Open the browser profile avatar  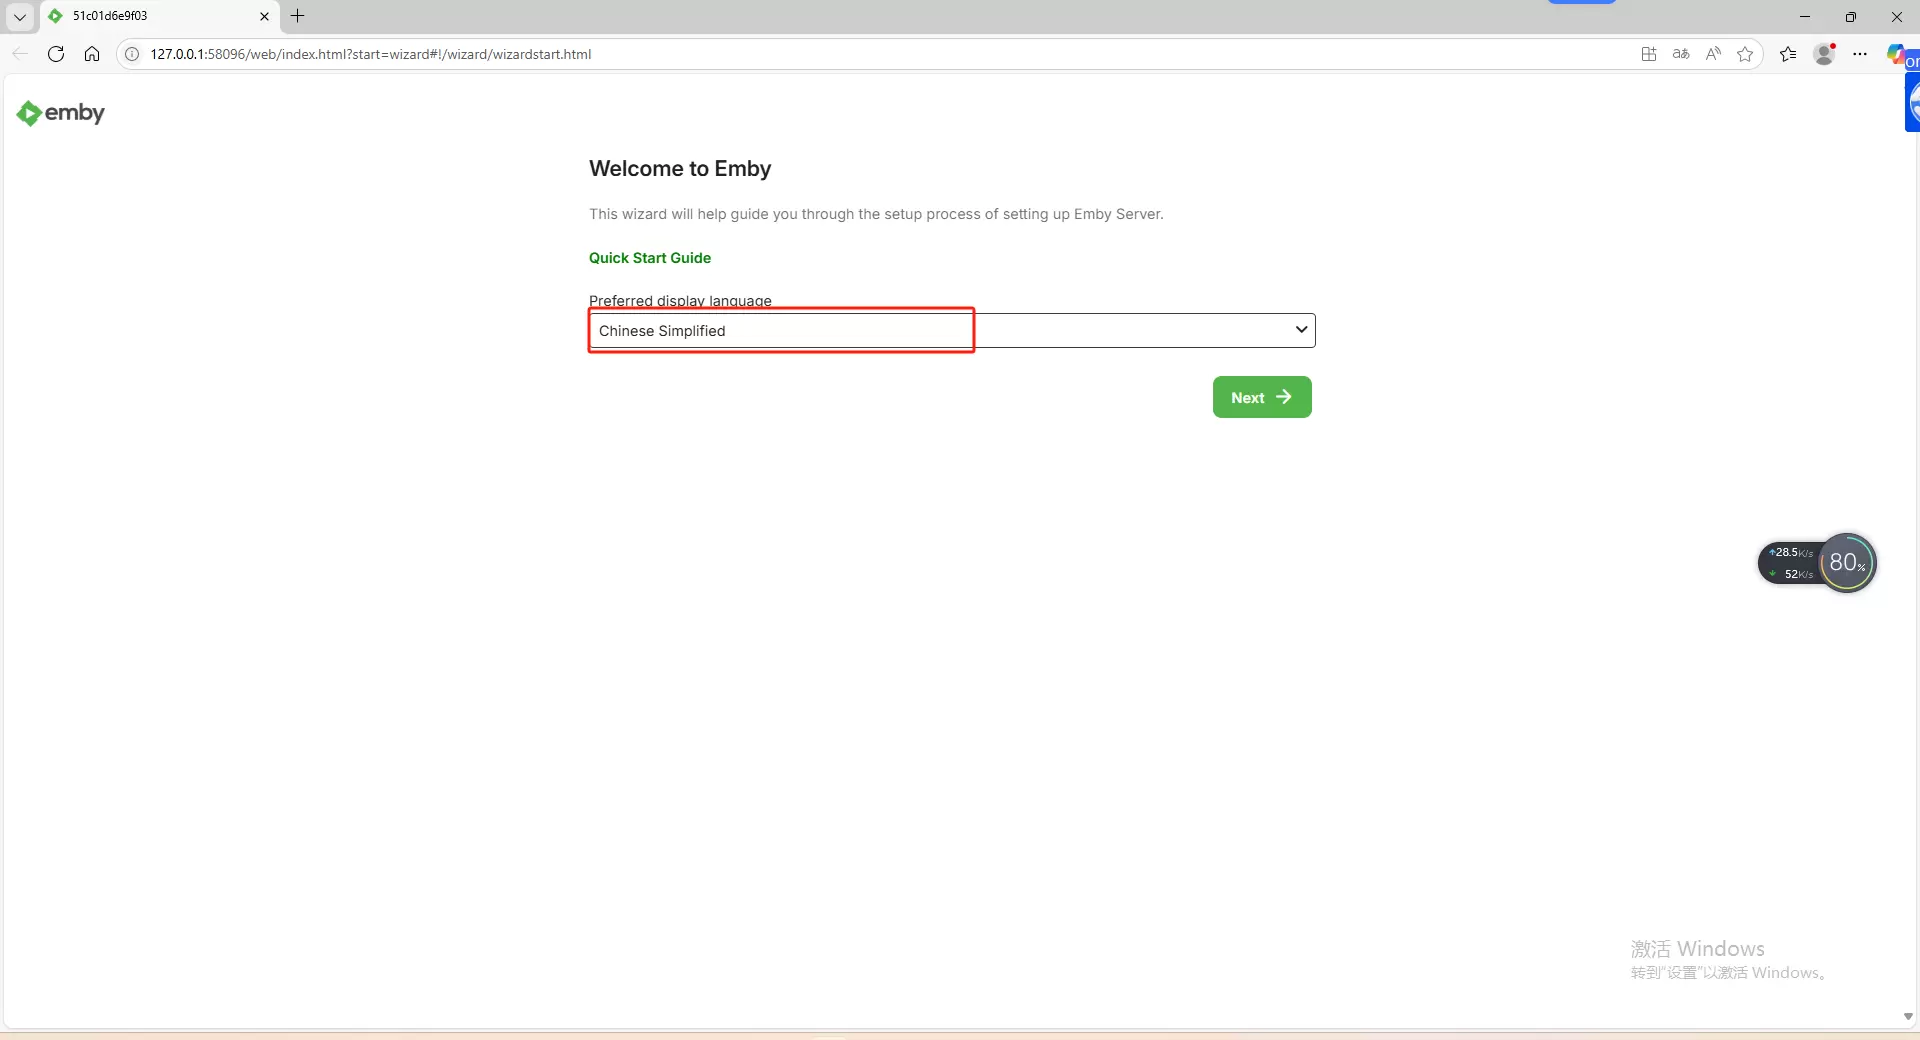tap(1824, 54)
